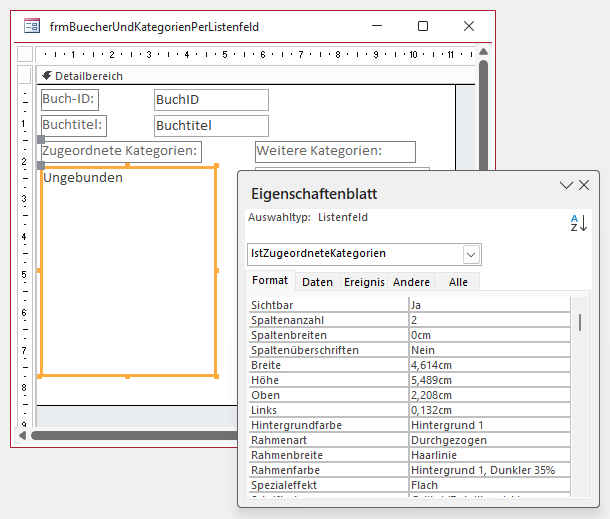Show all properties with the Alle tab
The width and height of the screenshot is (610, 519).
(458, 282)
